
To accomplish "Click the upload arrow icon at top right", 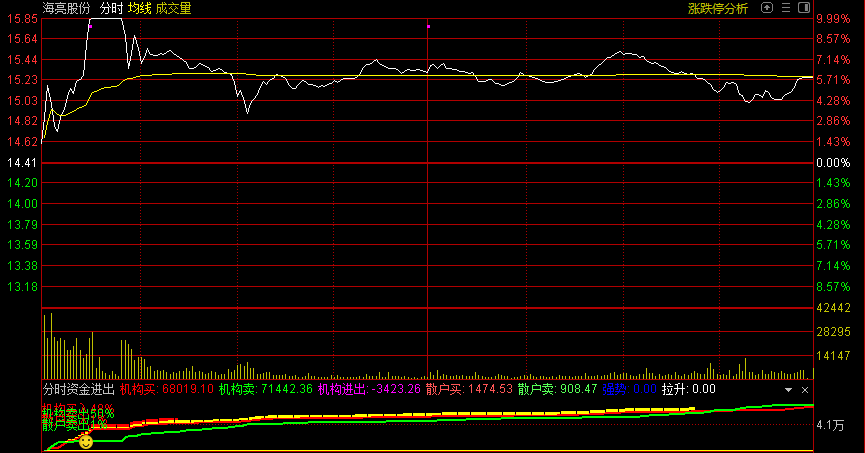I will pos(767,8).
